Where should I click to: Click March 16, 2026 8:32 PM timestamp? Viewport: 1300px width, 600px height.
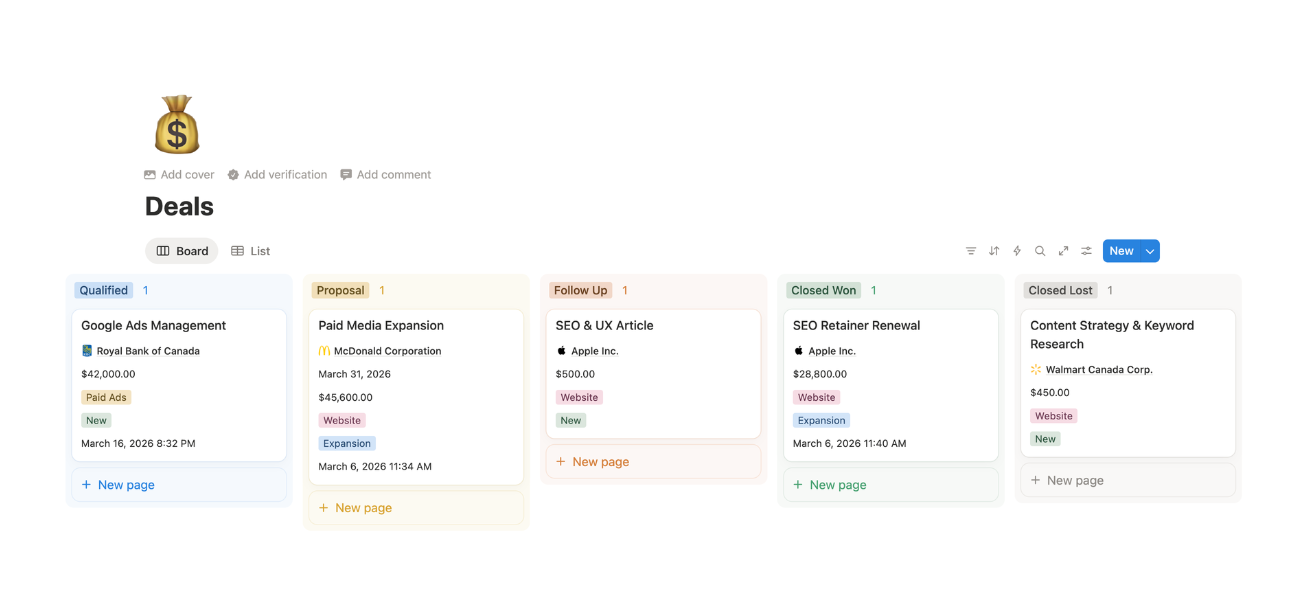tap(138, 444)
